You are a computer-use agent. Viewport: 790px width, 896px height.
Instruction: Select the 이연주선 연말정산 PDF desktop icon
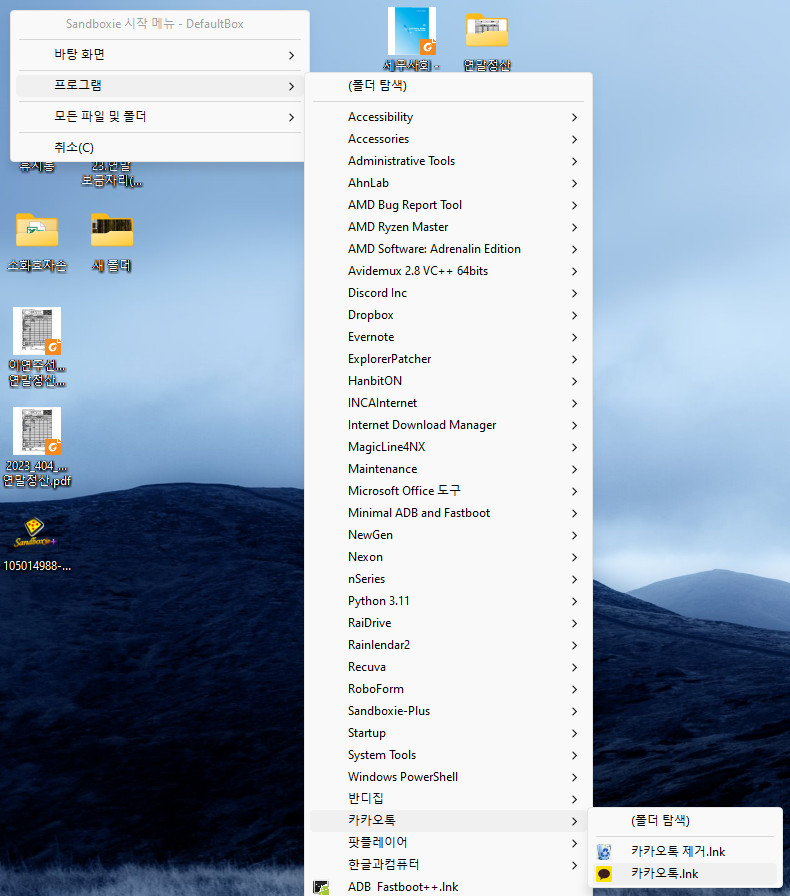[x=37, y=347]
